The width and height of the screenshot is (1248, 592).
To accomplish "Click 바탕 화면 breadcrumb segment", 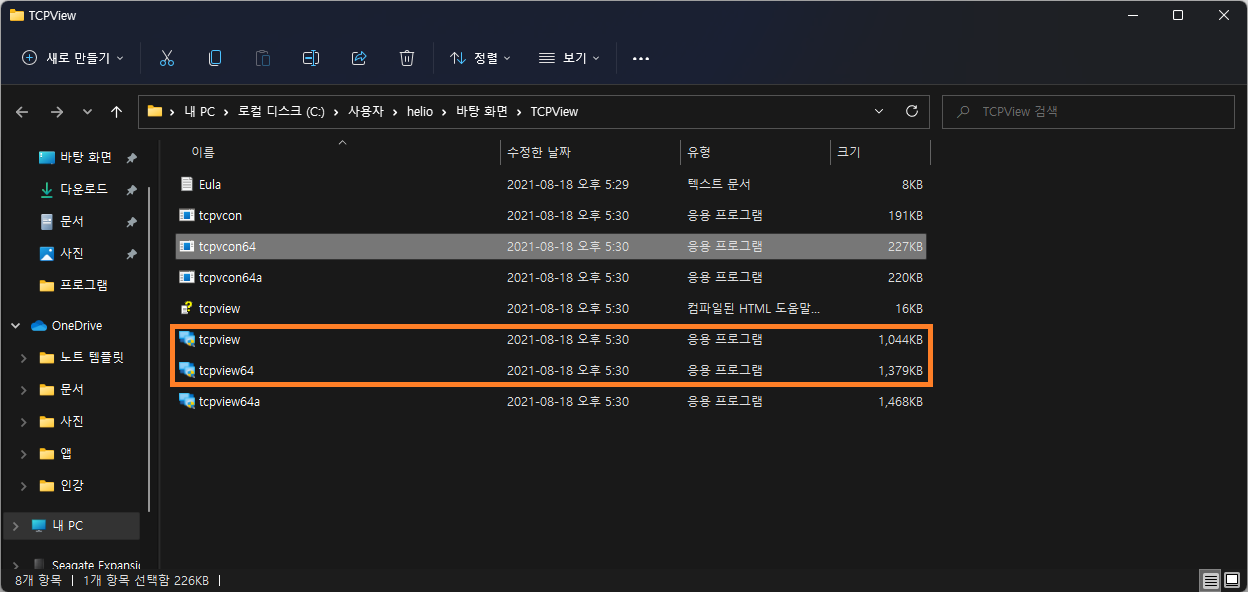I will [x=482, y=112].
